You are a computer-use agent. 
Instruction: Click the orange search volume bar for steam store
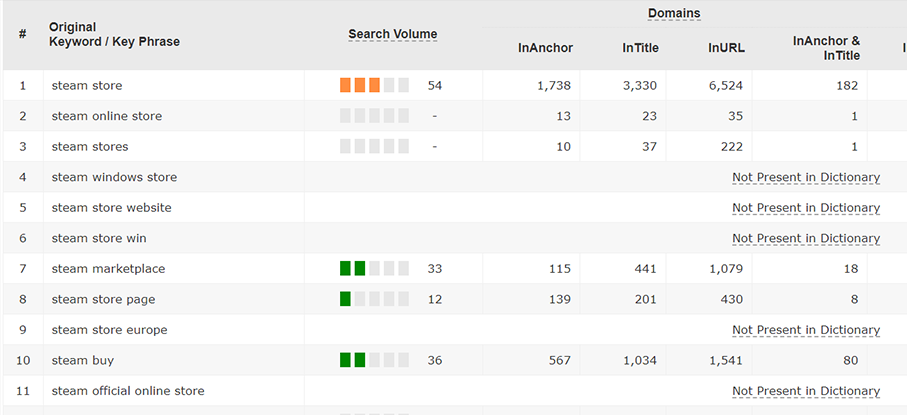(x=360, y=85)
